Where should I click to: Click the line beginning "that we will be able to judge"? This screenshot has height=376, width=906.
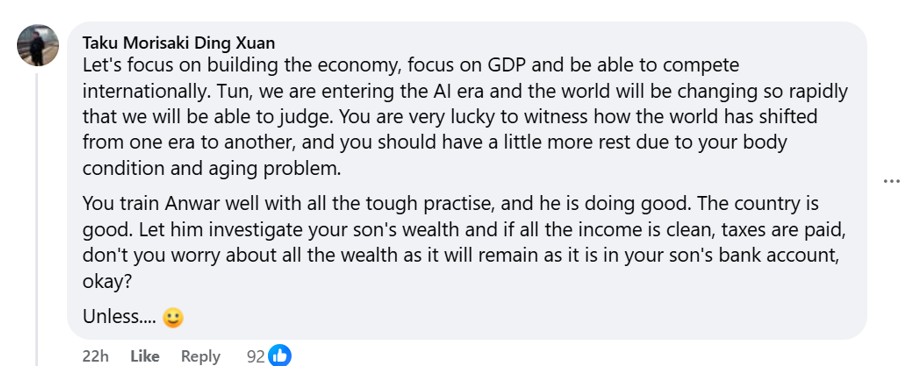pyautogui.click(x=450, y=117)
